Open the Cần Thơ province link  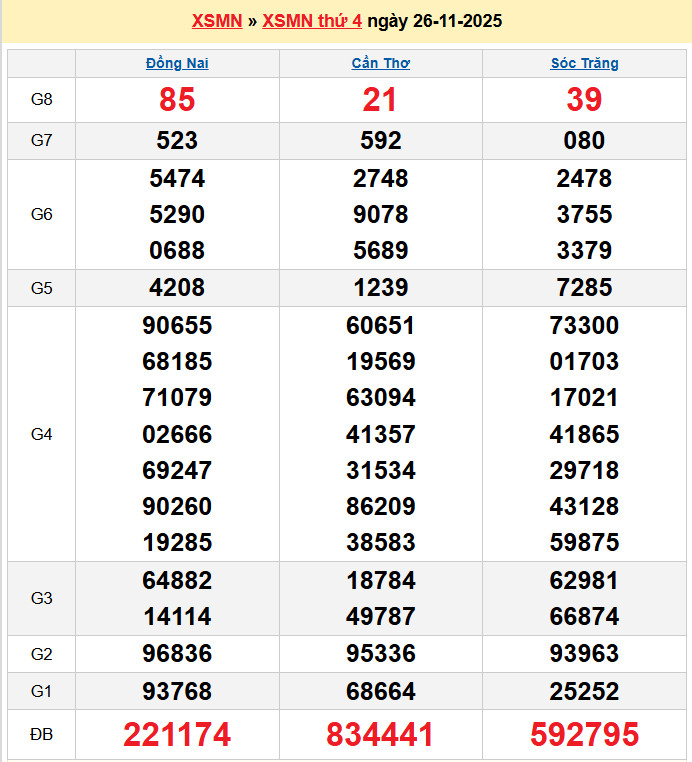click(x=380, y=63)
